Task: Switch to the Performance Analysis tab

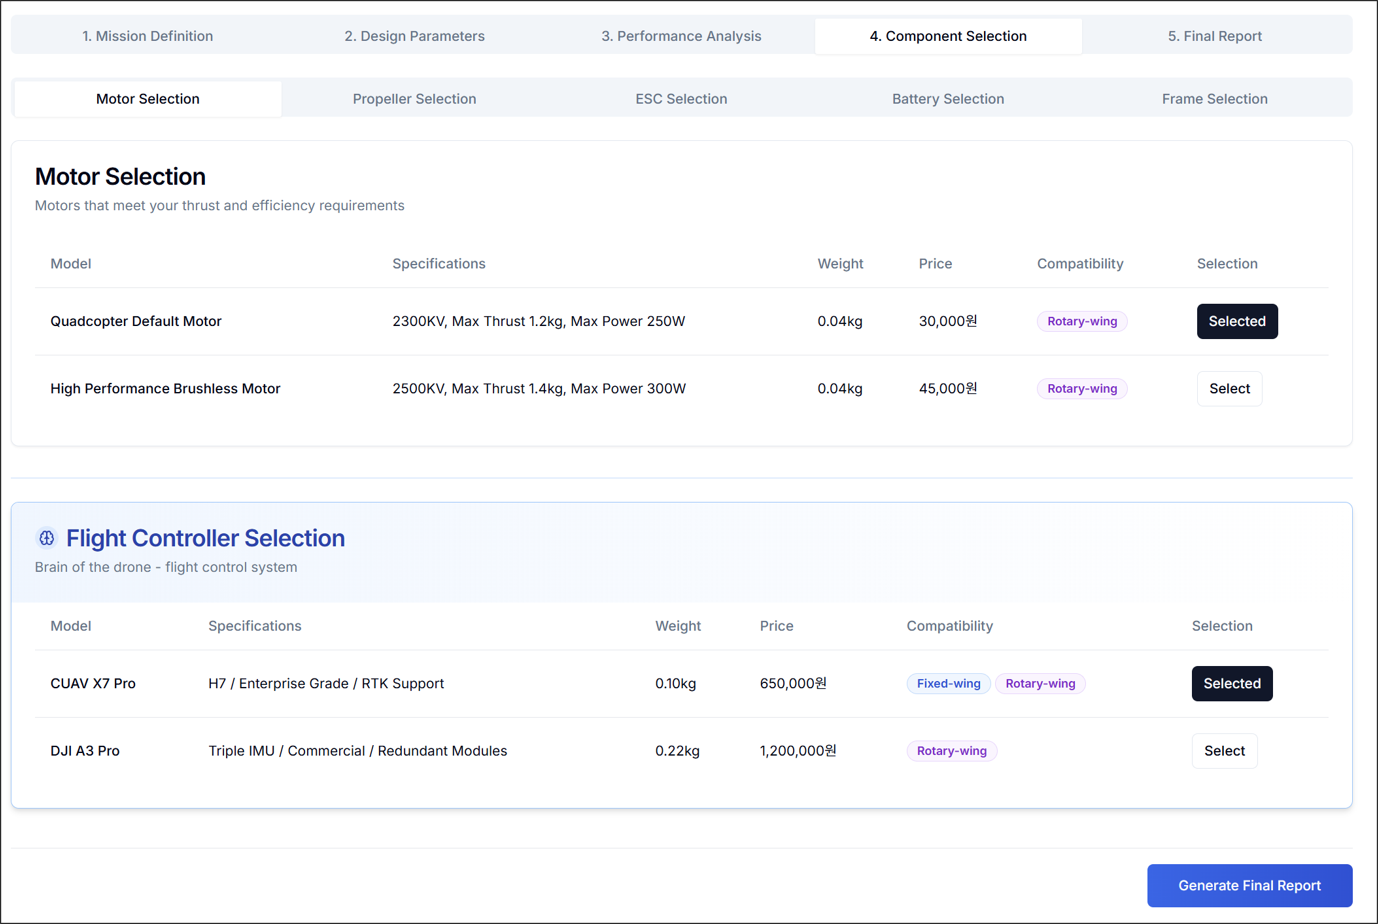Action: 681,36
